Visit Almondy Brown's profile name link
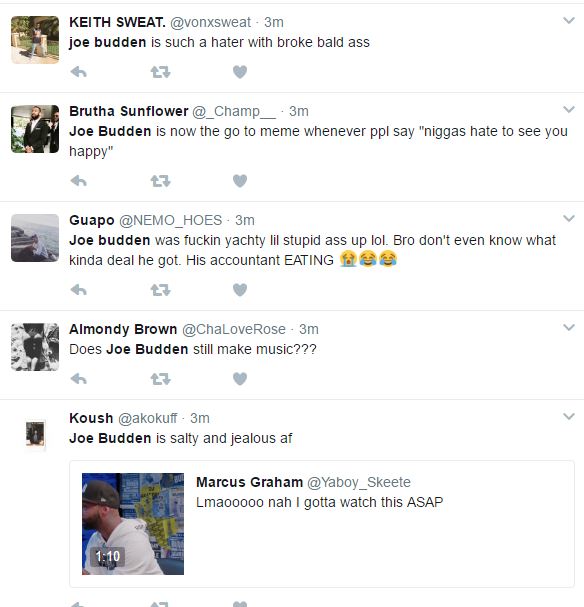 pyautogui.click(x=123, y=329)
